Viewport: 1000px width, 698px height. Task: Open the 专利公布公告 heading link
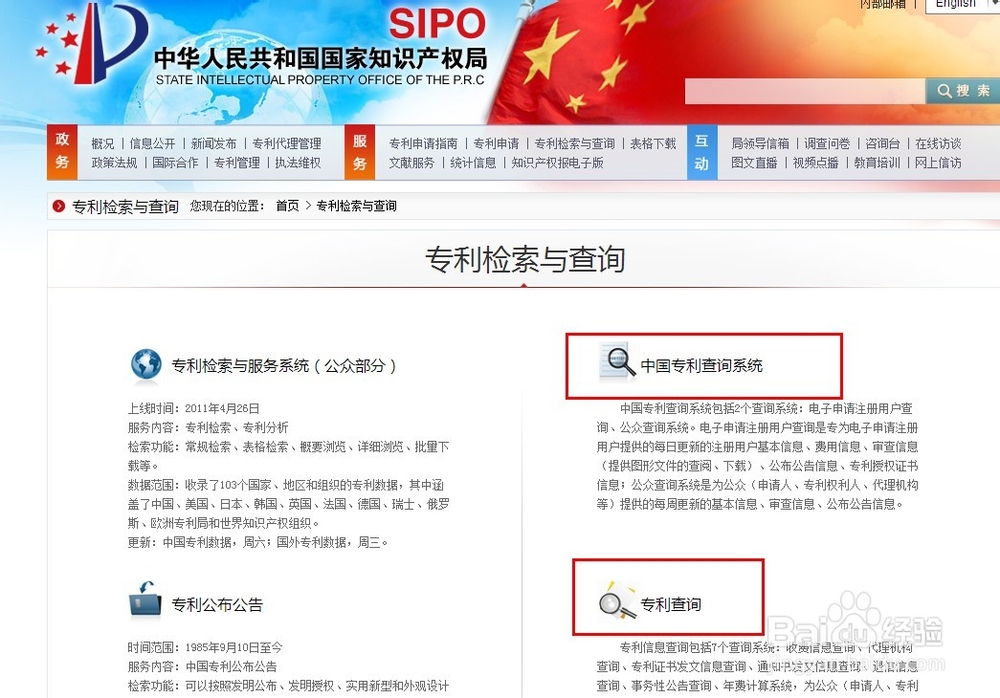click(x=217, y=605)
